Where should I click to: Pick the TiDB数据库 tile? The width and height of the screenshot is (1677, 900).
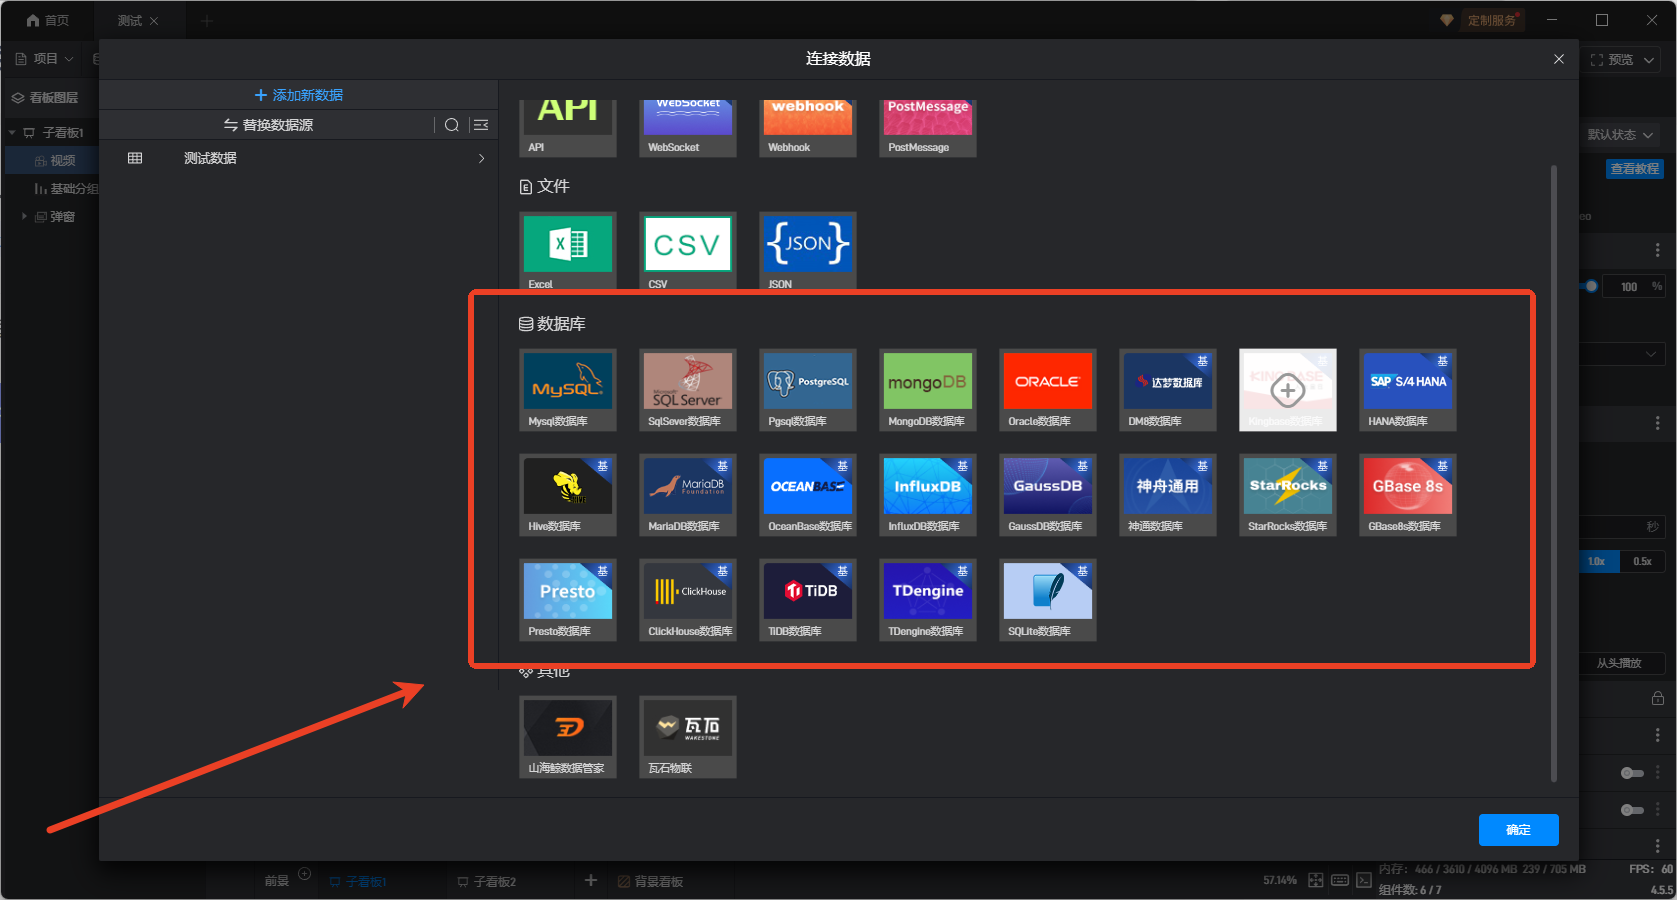coord(808,600)
